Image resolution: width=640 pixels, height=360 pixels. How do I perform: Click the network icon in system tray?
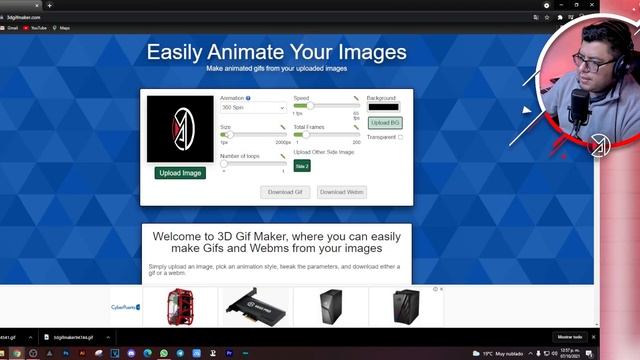tap(547, 353)
